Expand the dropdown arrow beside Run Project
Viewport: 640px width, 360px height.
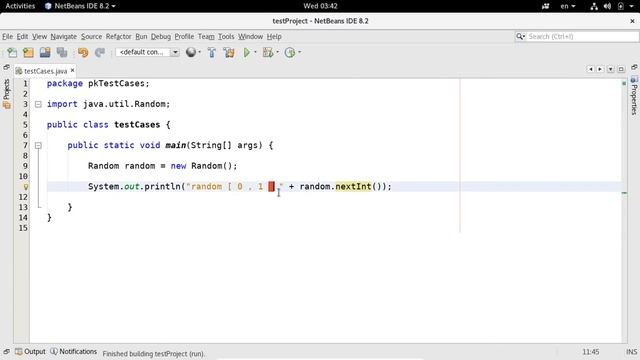(x=256, y=52)
